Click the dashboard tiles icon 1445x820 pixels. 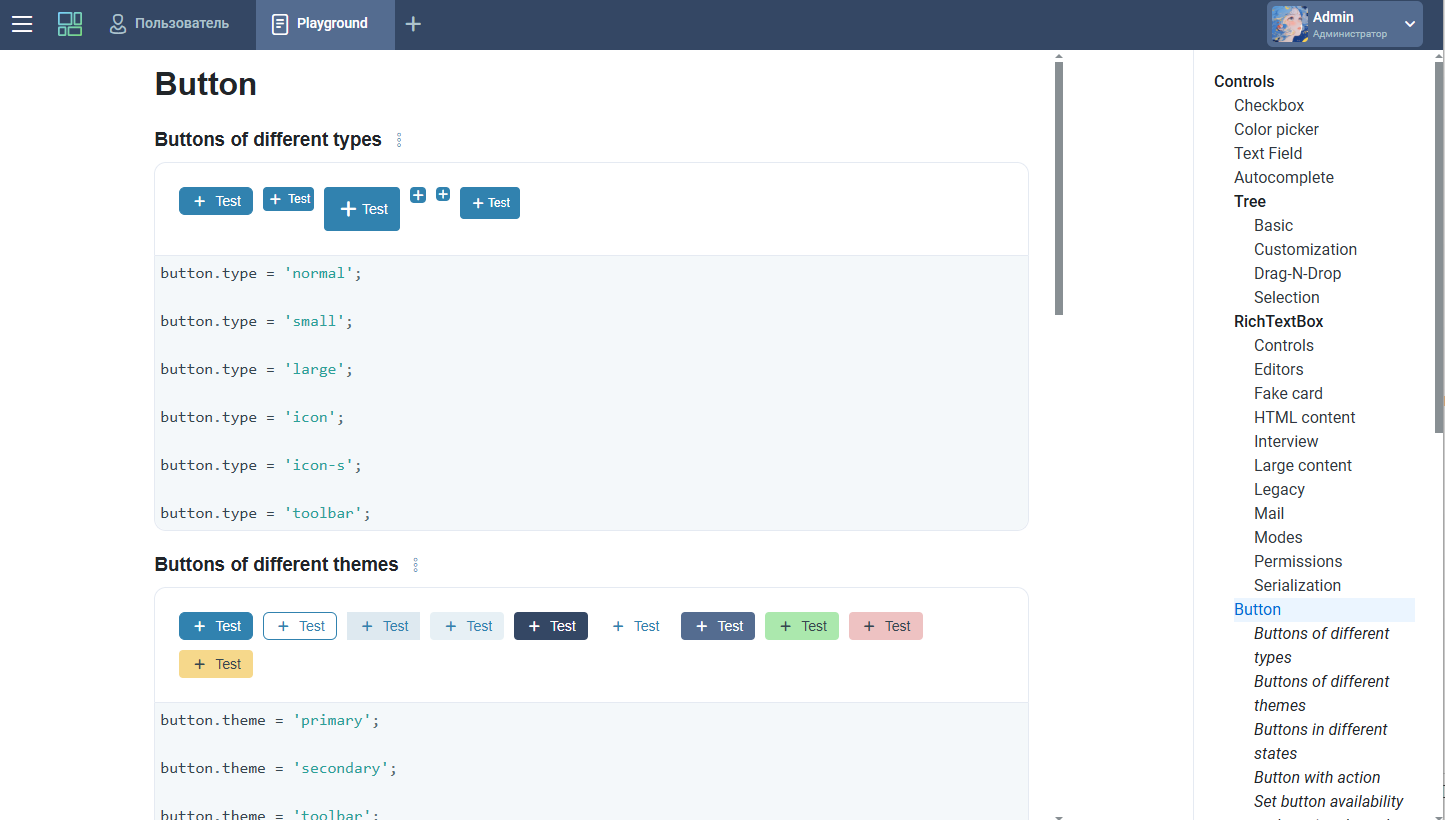[x=70, y=24]
